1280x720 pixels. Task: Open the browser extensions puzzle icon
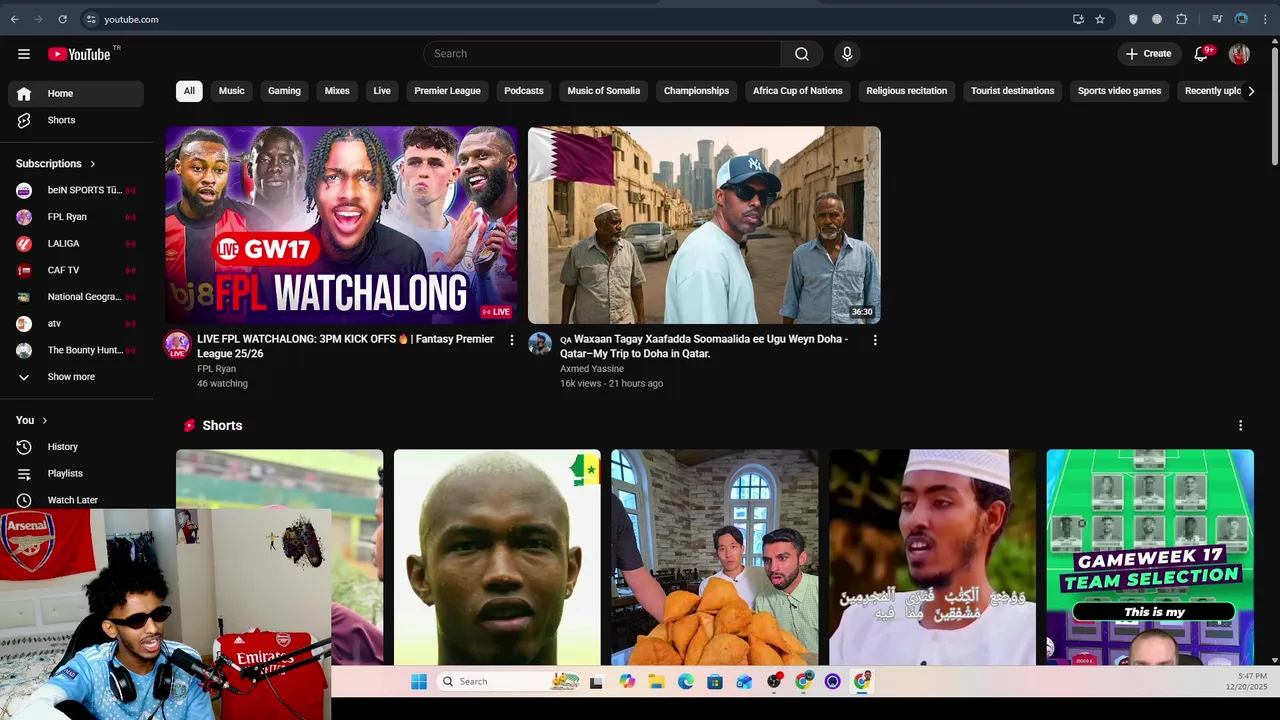pos(1182,19)
